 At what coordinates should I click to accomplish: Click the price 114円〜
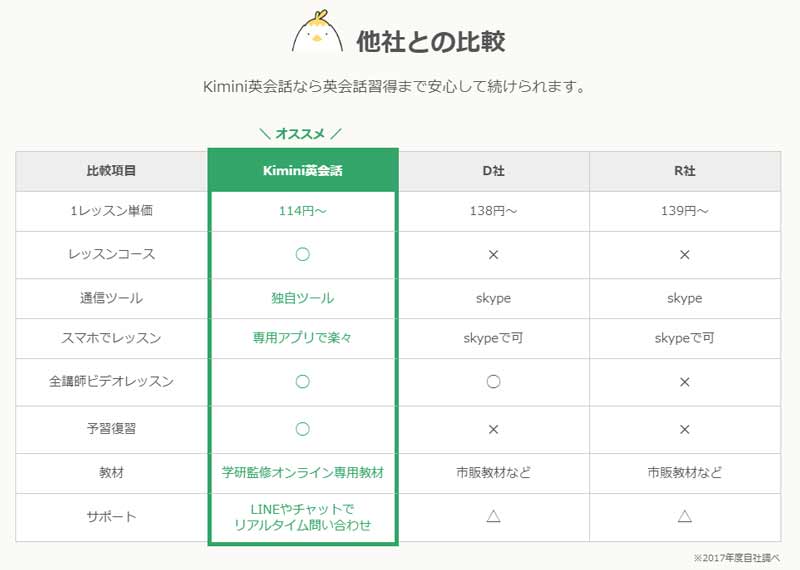coord(303,211)
